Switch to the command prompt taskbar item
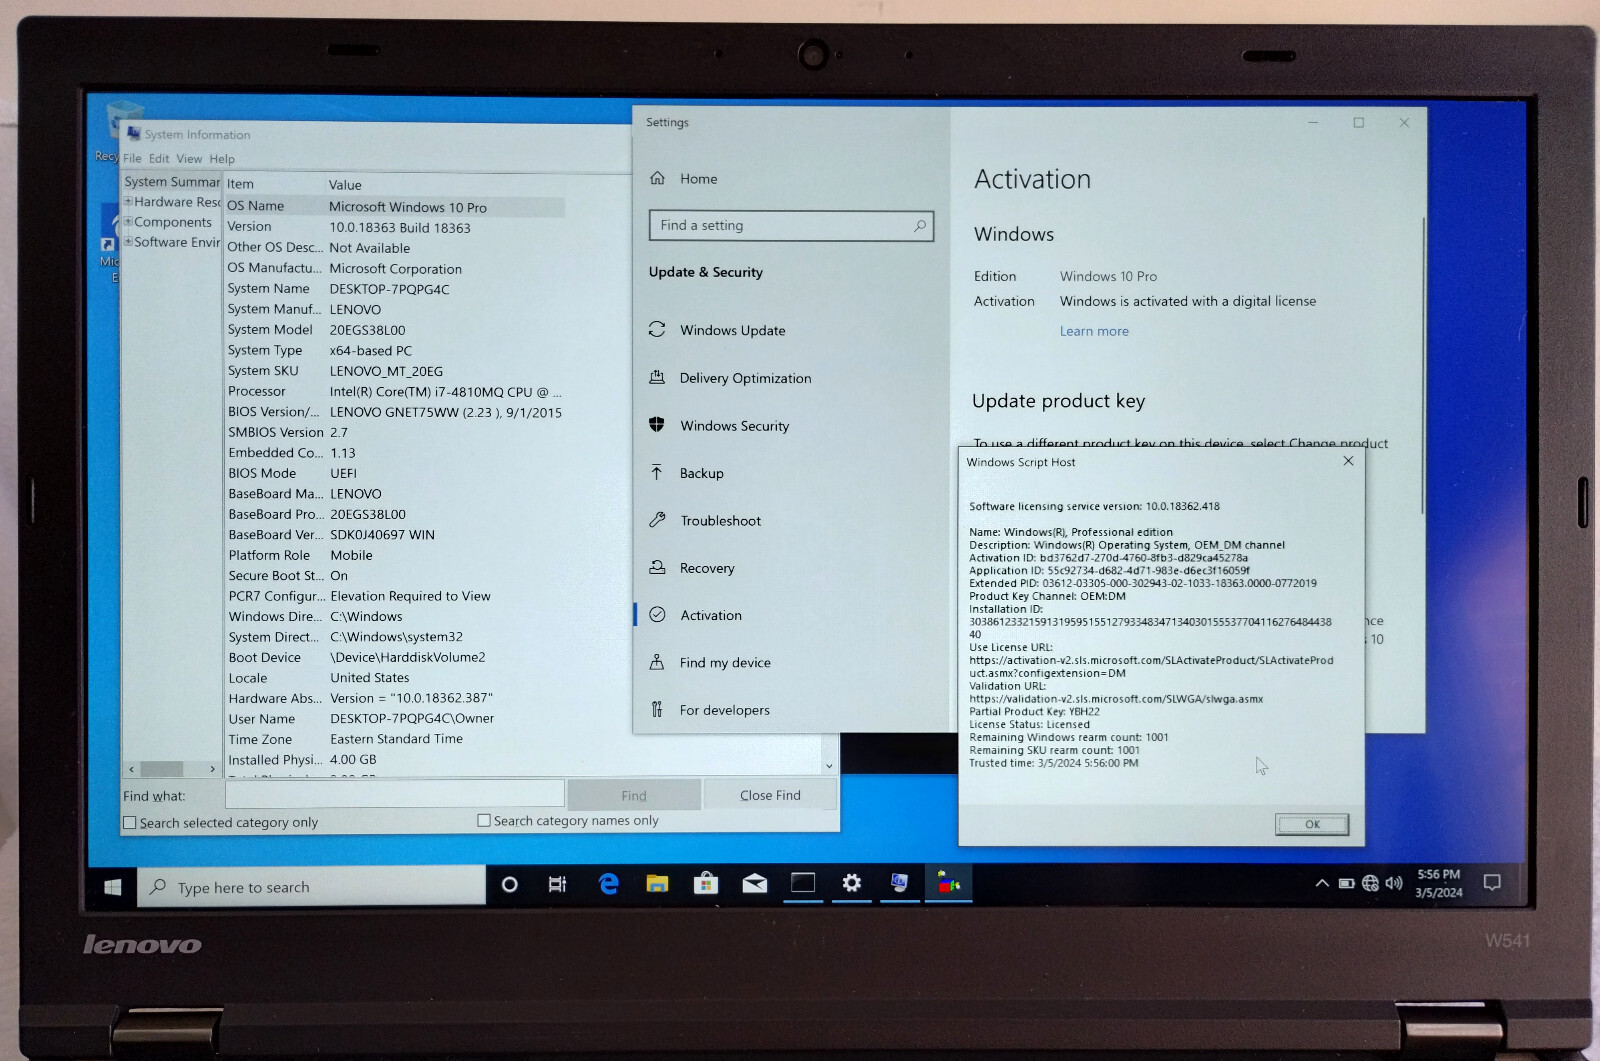1600x1061 pixels. pyautogui.click(x=803, y=883)
